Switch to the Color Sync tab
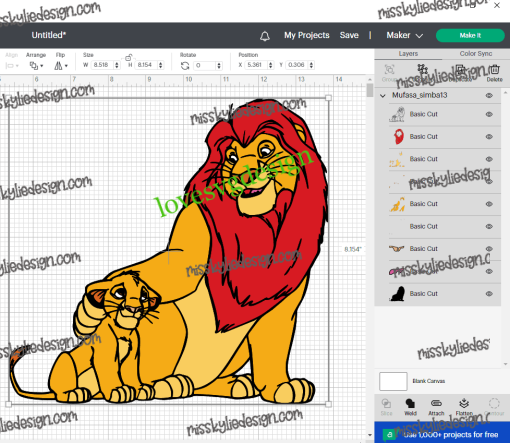Screen dimensions: 510x443 476,54
